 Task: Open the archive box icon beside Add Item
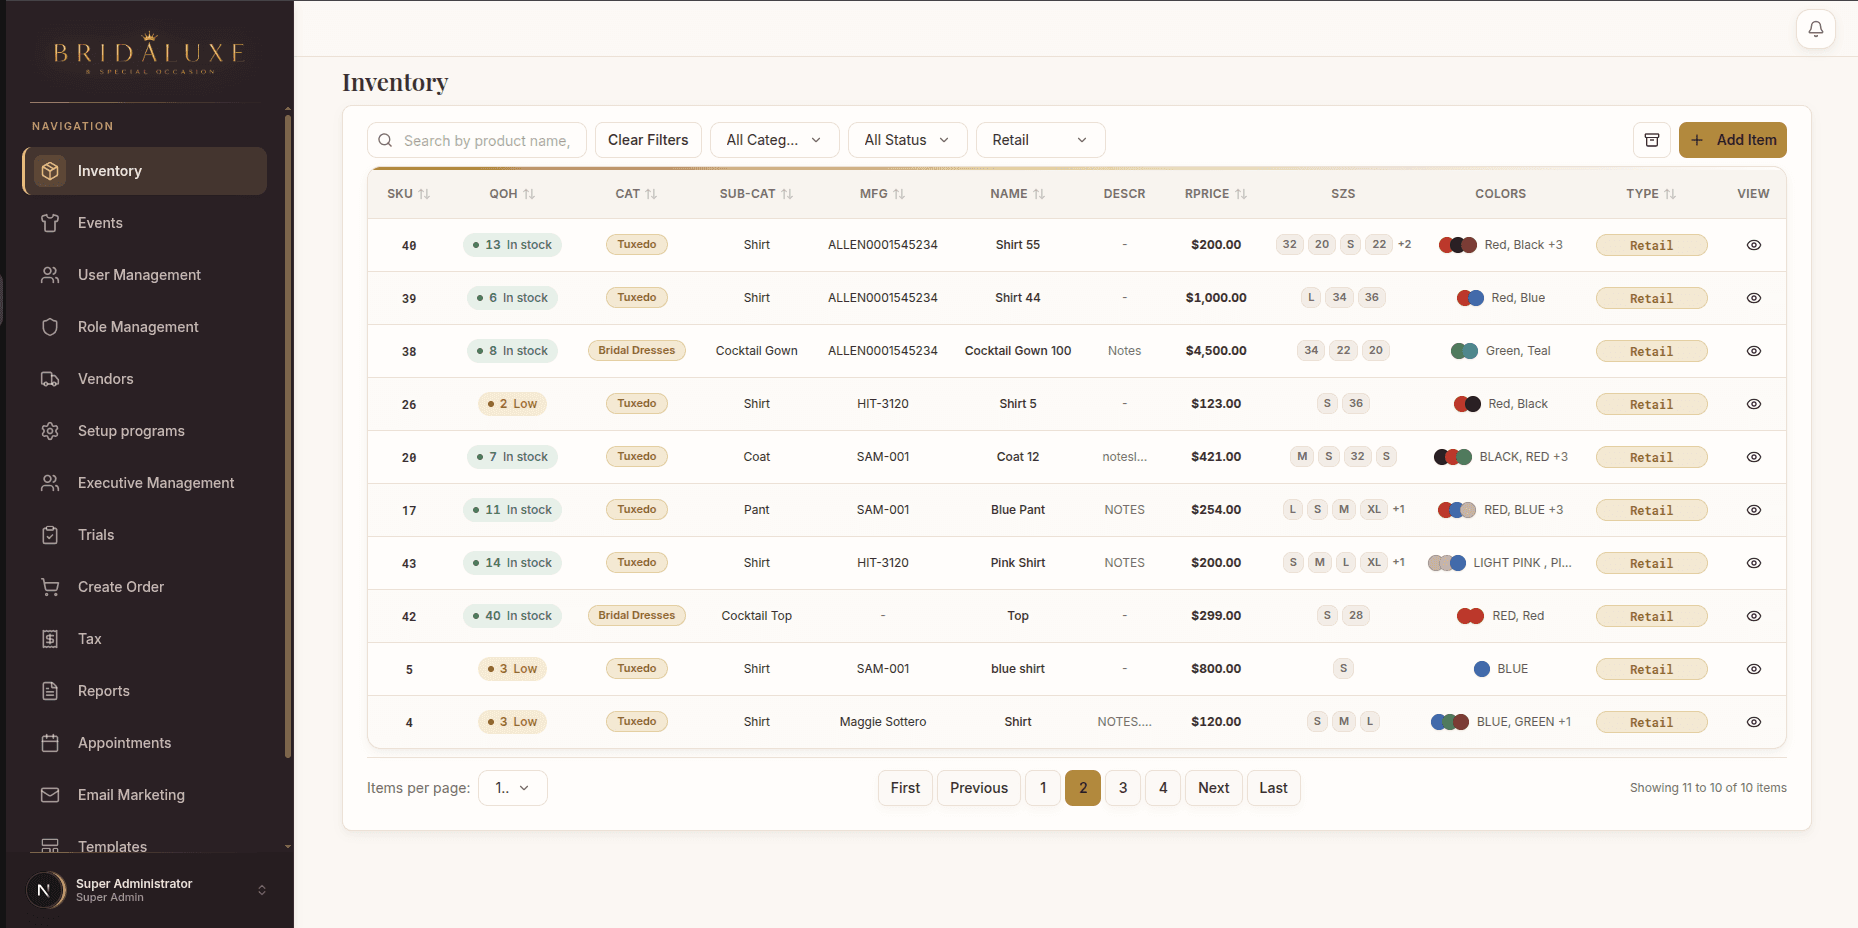[1652, 140]
